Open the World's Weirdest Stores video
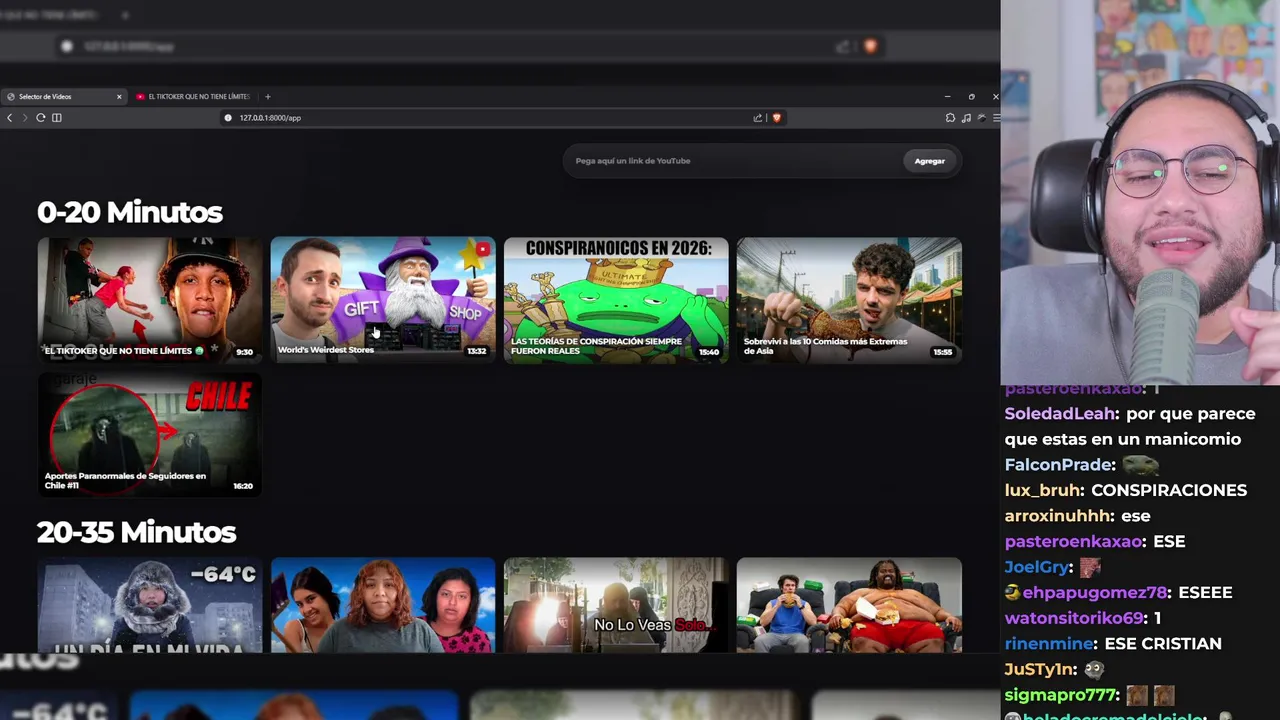Screen dimensions: 1280x720 coord(383,300)
